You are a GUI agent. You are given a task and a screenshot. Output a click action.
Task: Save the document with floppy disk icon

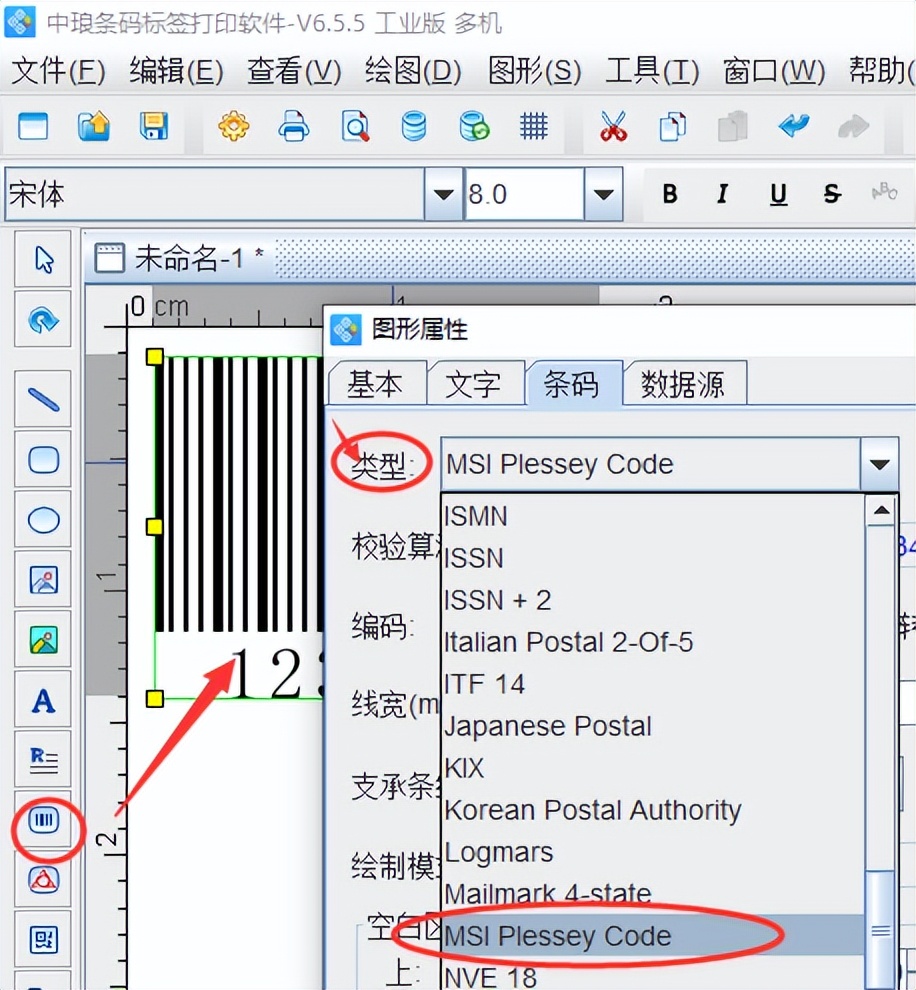tap(152, 127)
